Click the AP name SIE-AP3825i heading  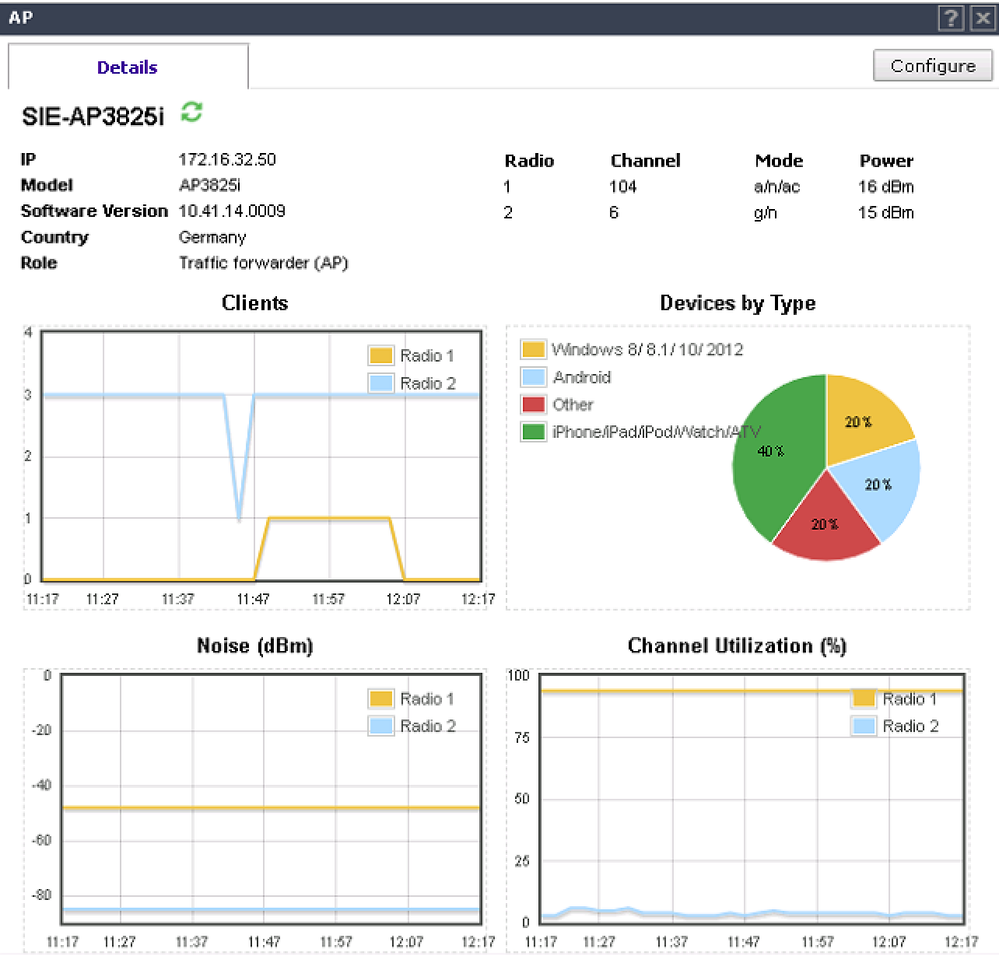pos(93,117)
